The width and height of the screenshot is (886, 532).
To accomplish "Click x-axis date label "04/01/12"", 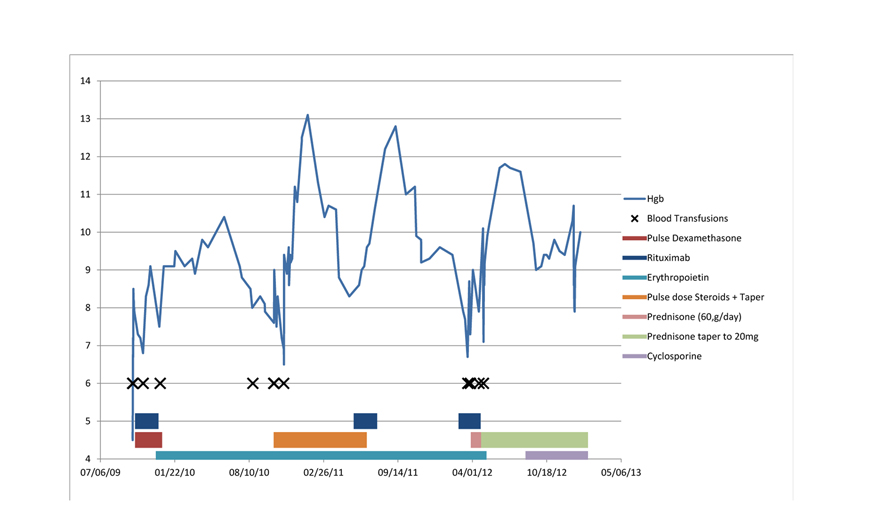I will point(472,473).
